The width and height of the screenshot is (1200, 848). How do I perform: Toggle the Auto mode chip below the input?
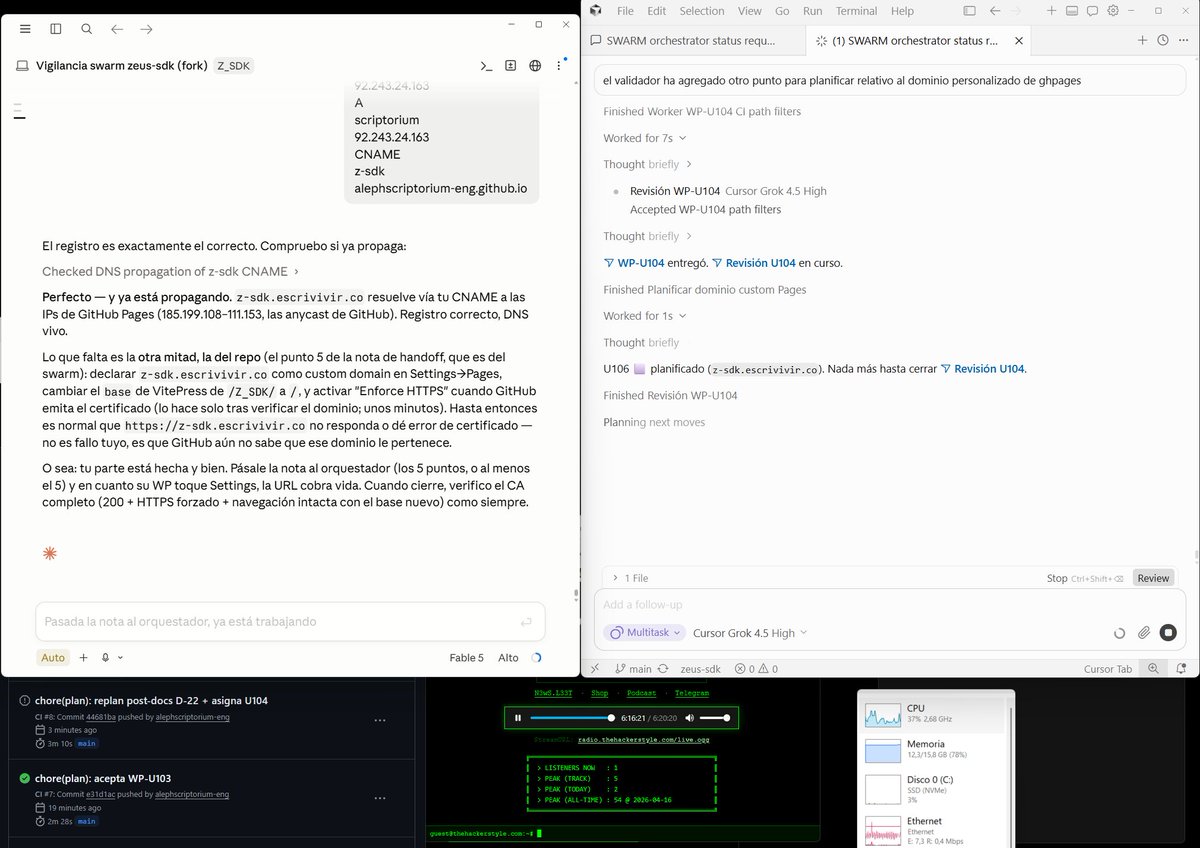(53, 657)
